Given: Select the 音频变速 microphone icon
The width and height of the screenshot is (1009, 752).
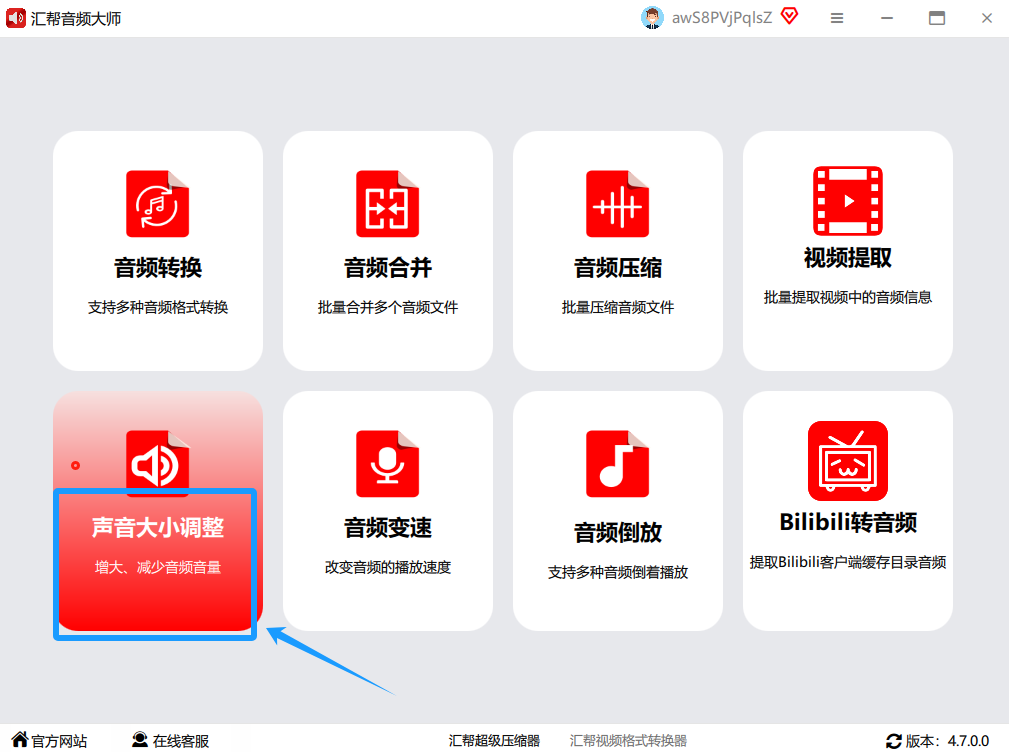Looking at the screenshot, I should (x=387, y=463).
